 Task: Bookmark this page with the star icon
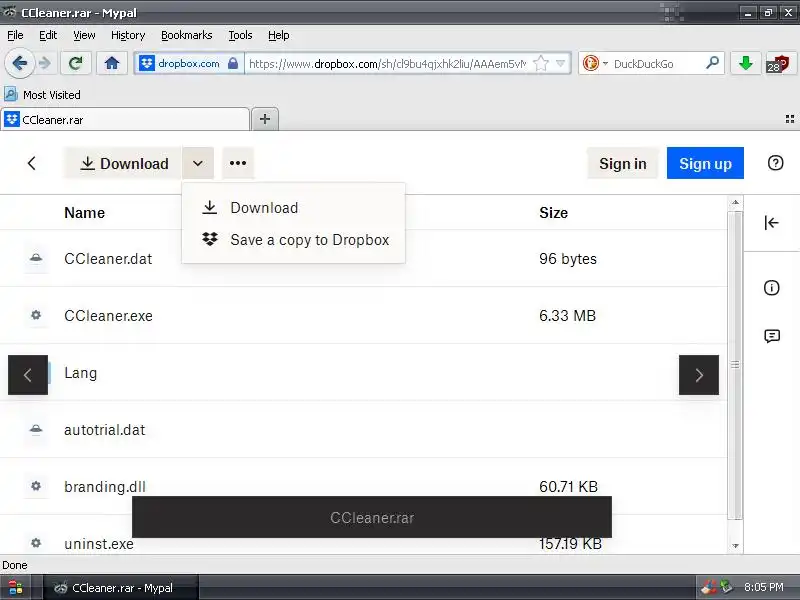(540, 64)
